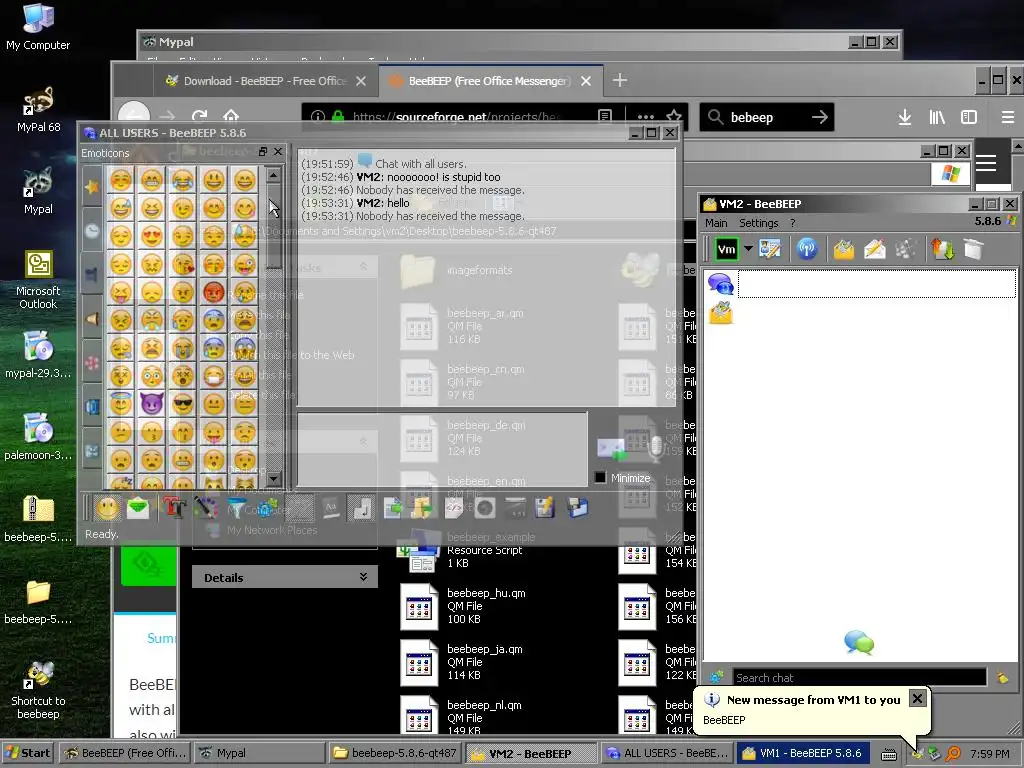Open the Settings menu in VM2 BeeBEEP
Viewport: 1024px width, 768px height.
(x=758, y=223)
